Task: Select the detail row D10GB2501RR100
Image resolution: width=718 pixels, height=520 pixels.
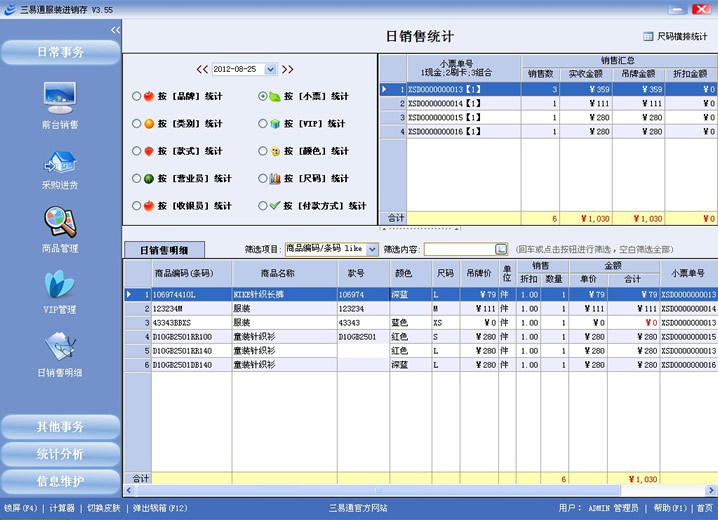Action: pos(420,337)
